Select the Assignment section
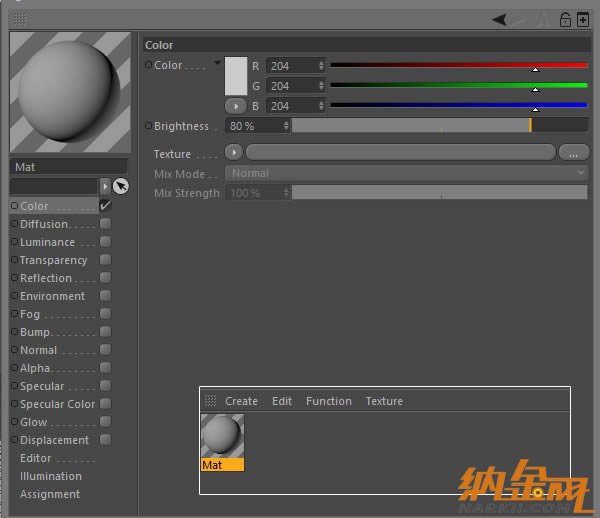This screenshot has height=518, width=600. pyautogui.click(x=50, y=494)
